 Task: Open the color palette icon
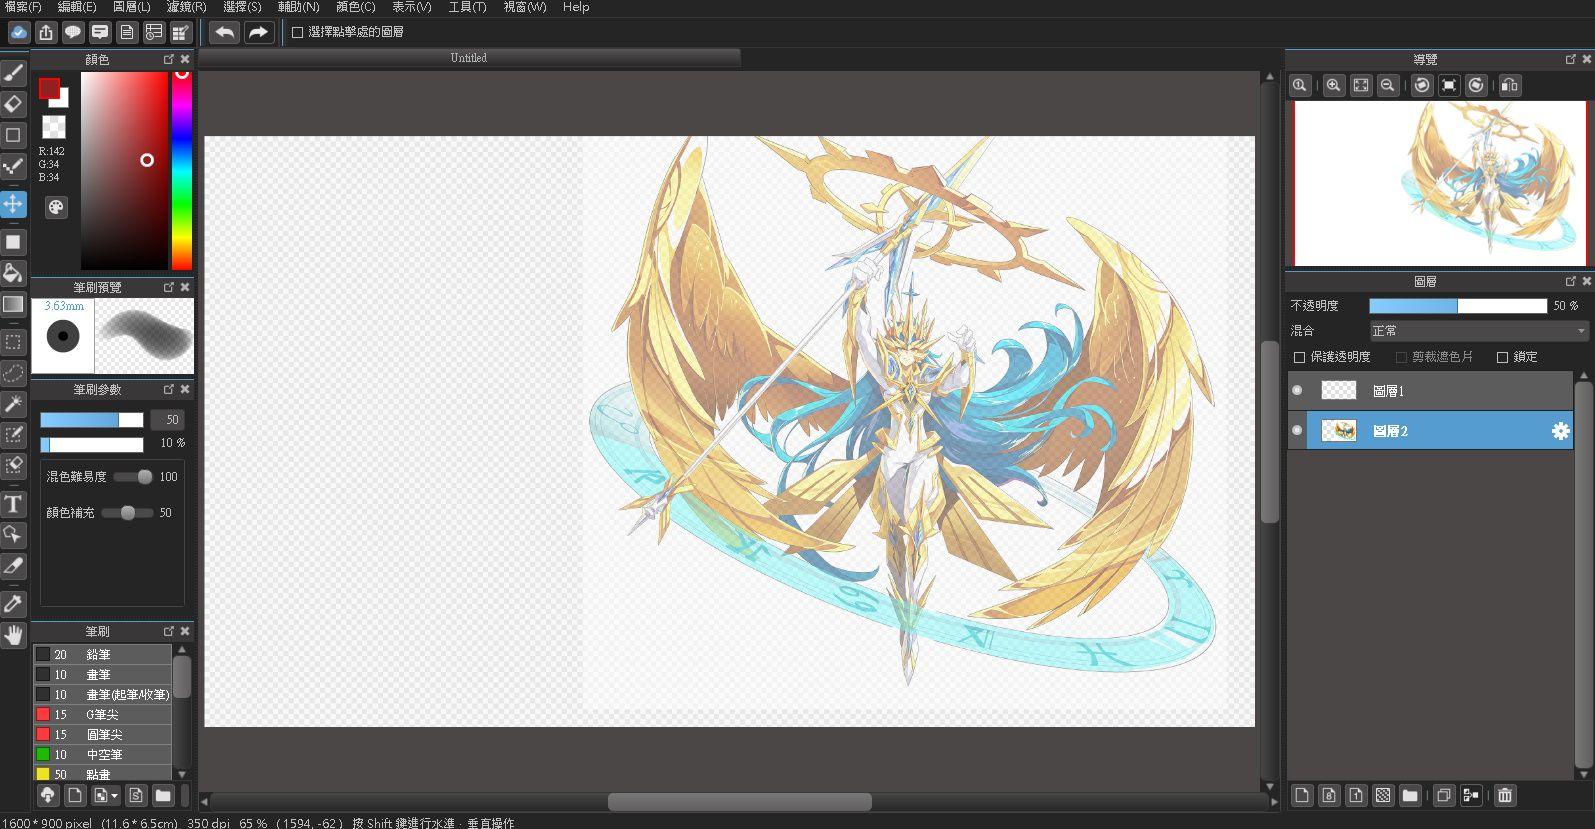56,207
